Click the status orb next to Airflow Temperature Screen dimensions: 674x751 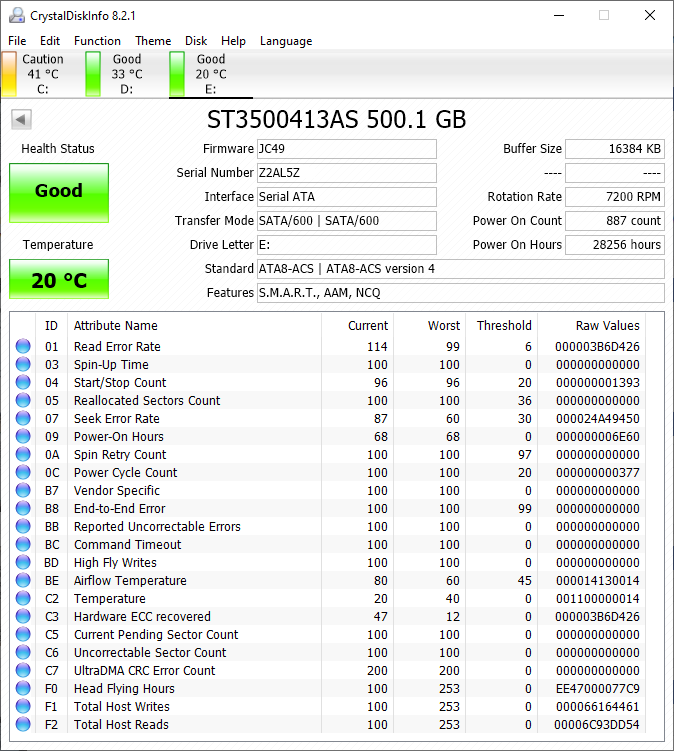coord(23,581)
